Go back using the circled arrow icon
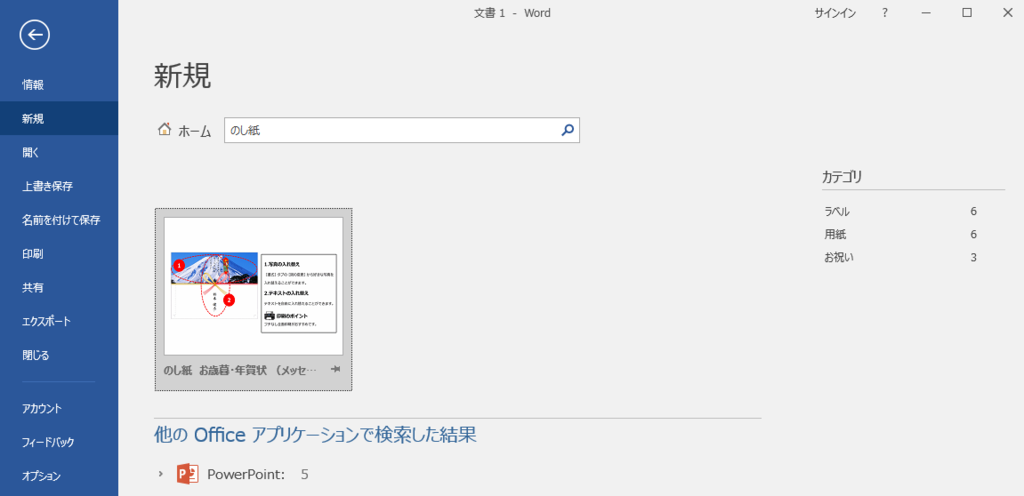Image resolution: width=1024 pixels, height=496 pixels. point(35,35)
